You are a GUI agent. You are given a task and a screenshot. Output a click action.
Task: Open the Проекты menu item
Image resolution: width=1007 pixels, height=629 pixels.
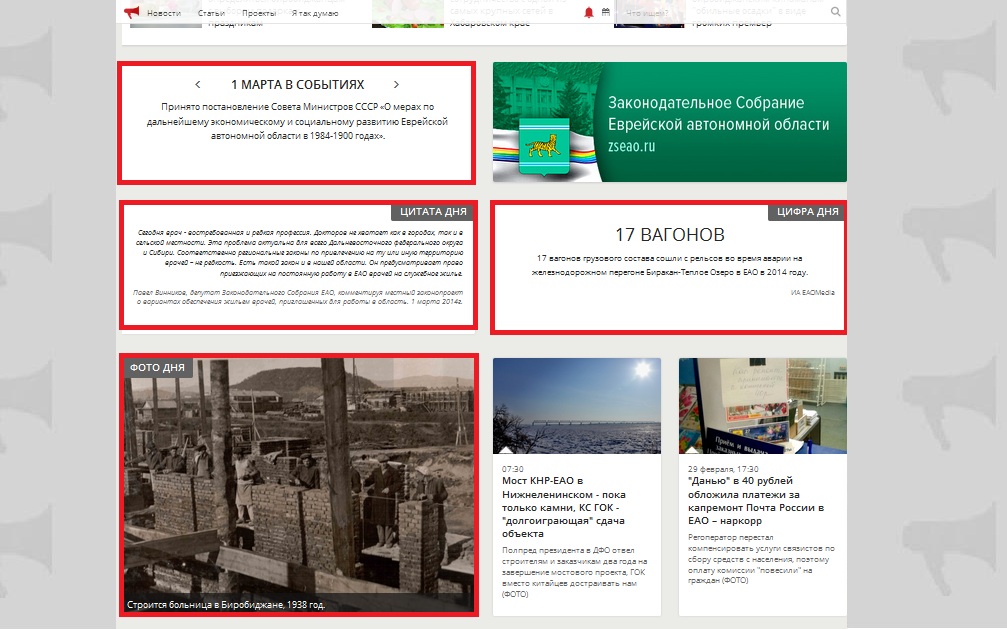coord(259,13)
